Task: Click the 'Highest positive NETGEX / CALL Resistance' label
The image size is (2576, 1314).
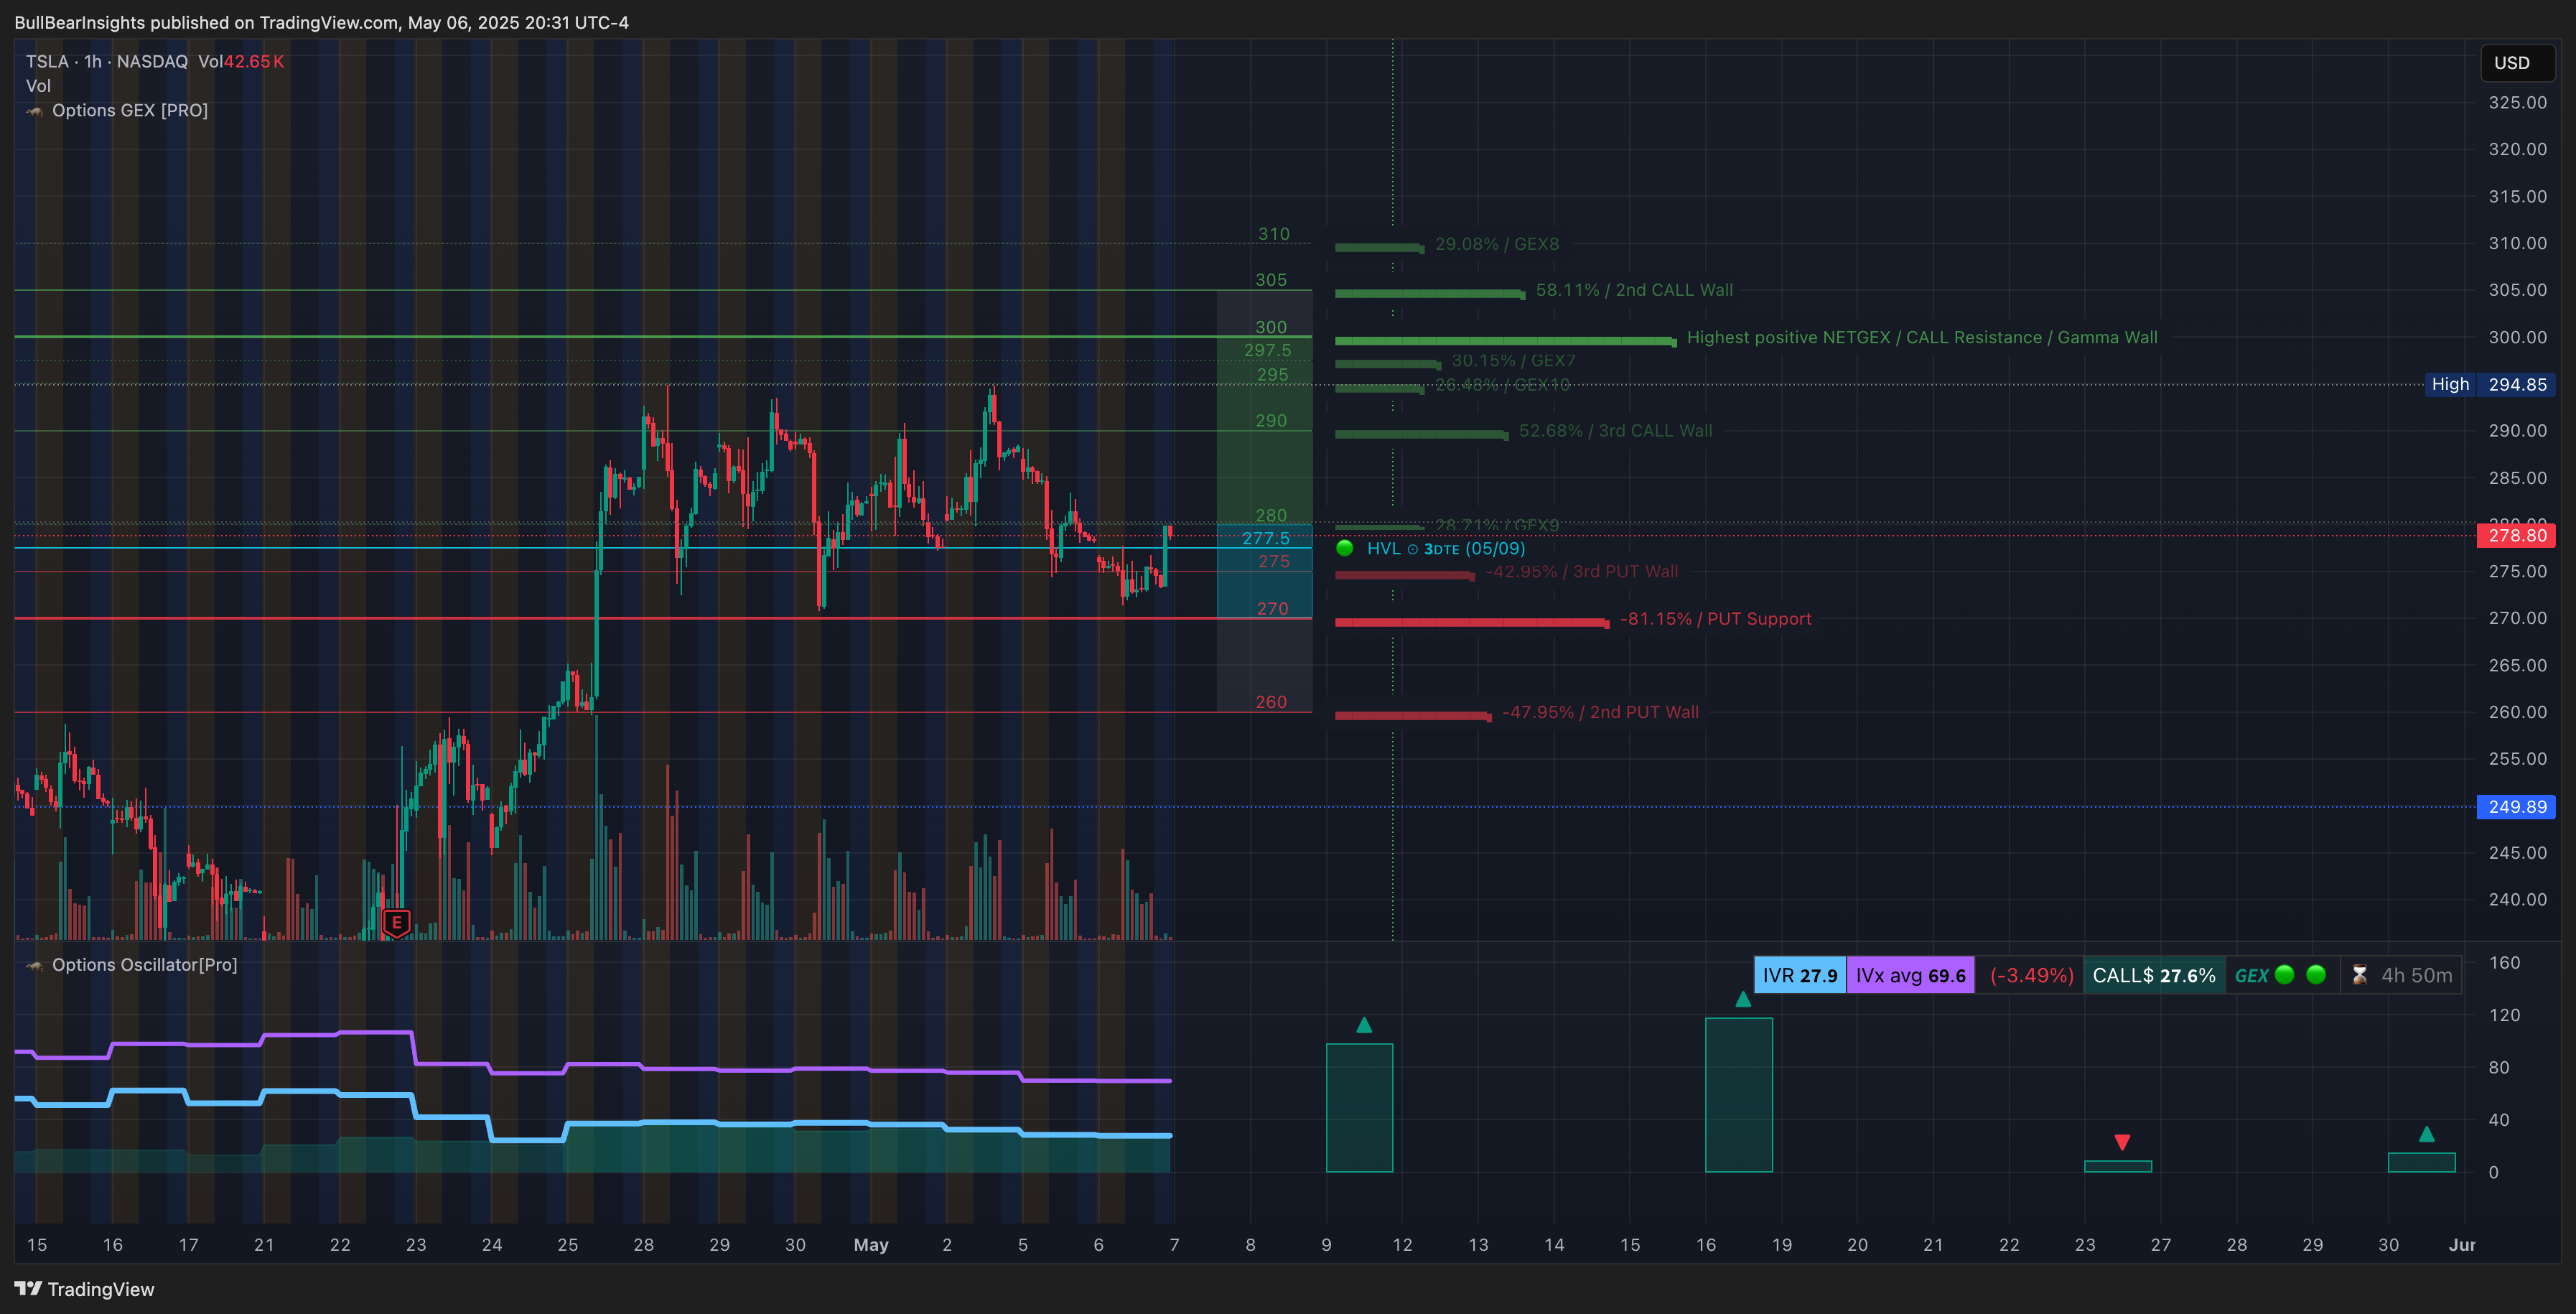Action: coord(1922,337)
